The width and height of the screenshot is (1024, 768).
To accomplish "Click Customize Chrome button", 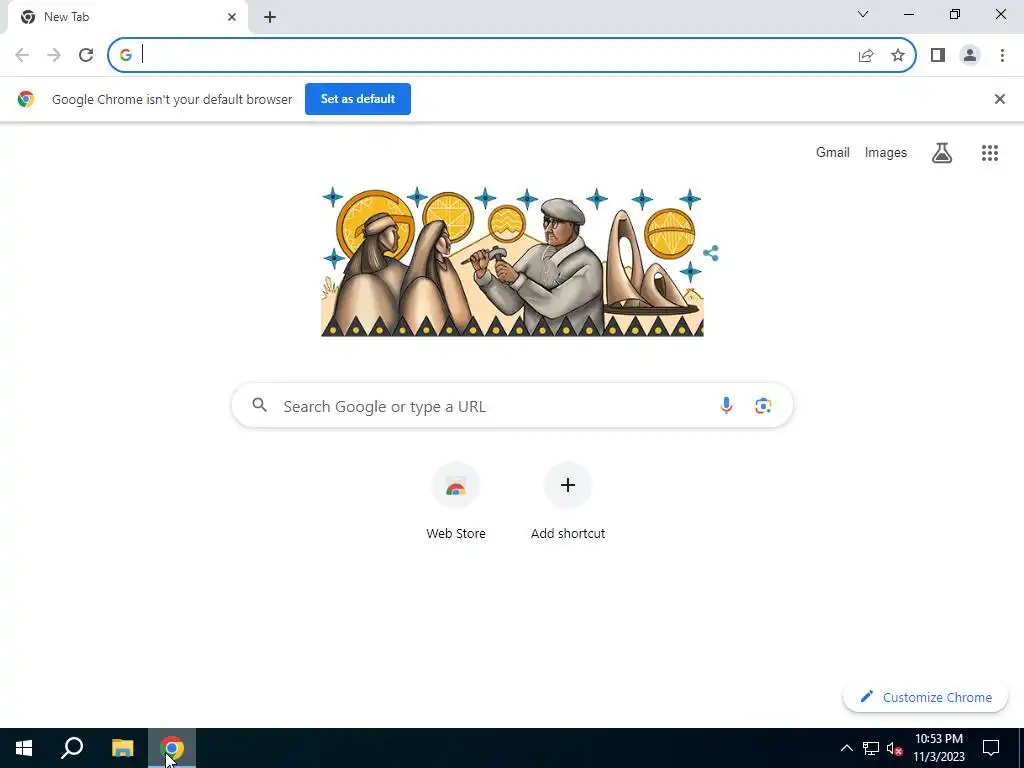I will click(925, 697).
